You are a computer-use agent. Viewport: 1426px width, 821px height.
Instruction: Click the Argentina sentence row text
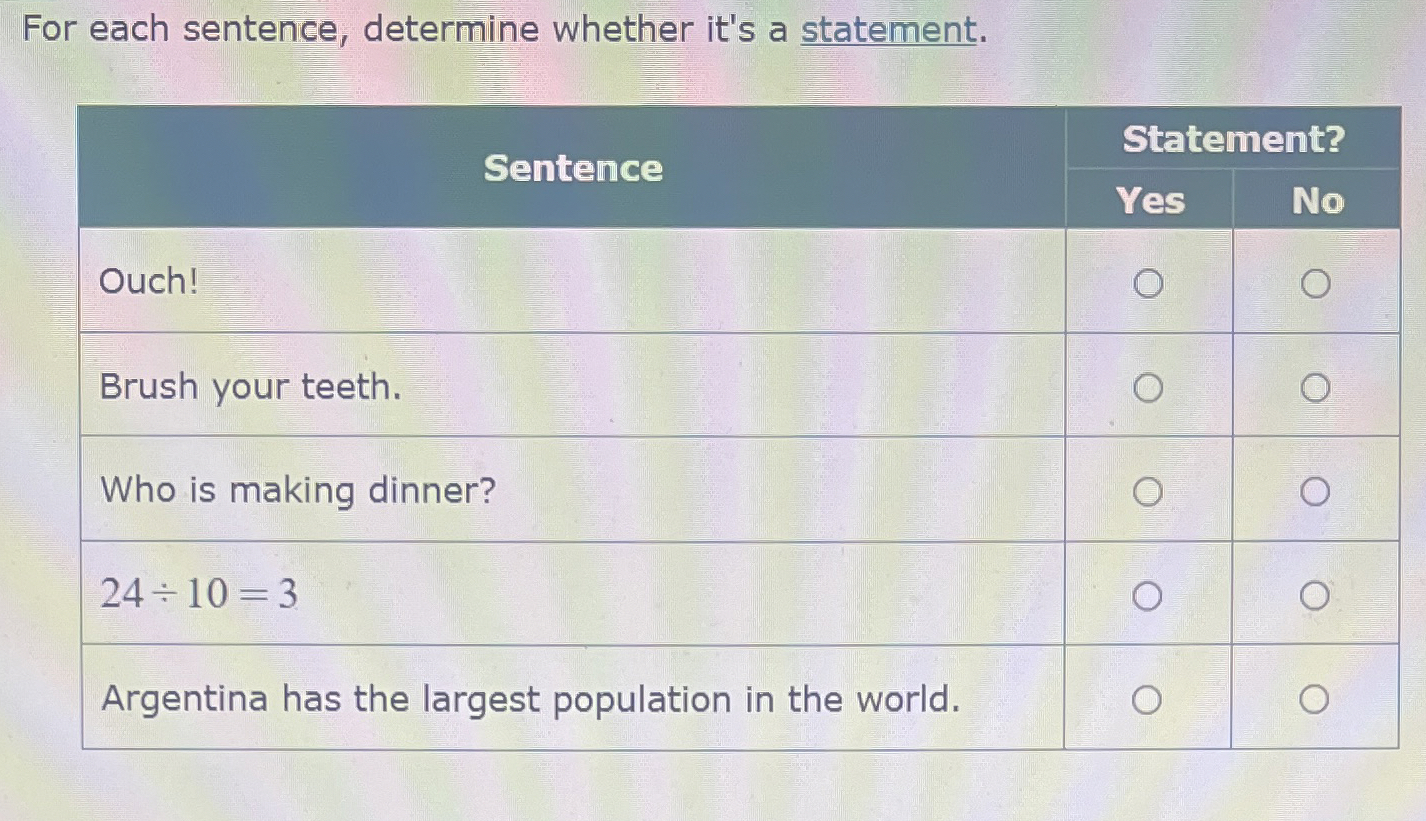coord(529,699)
